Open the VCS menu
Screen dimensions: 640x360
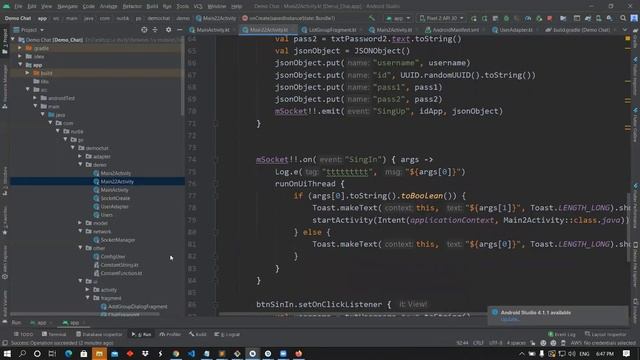click(198, 7)
